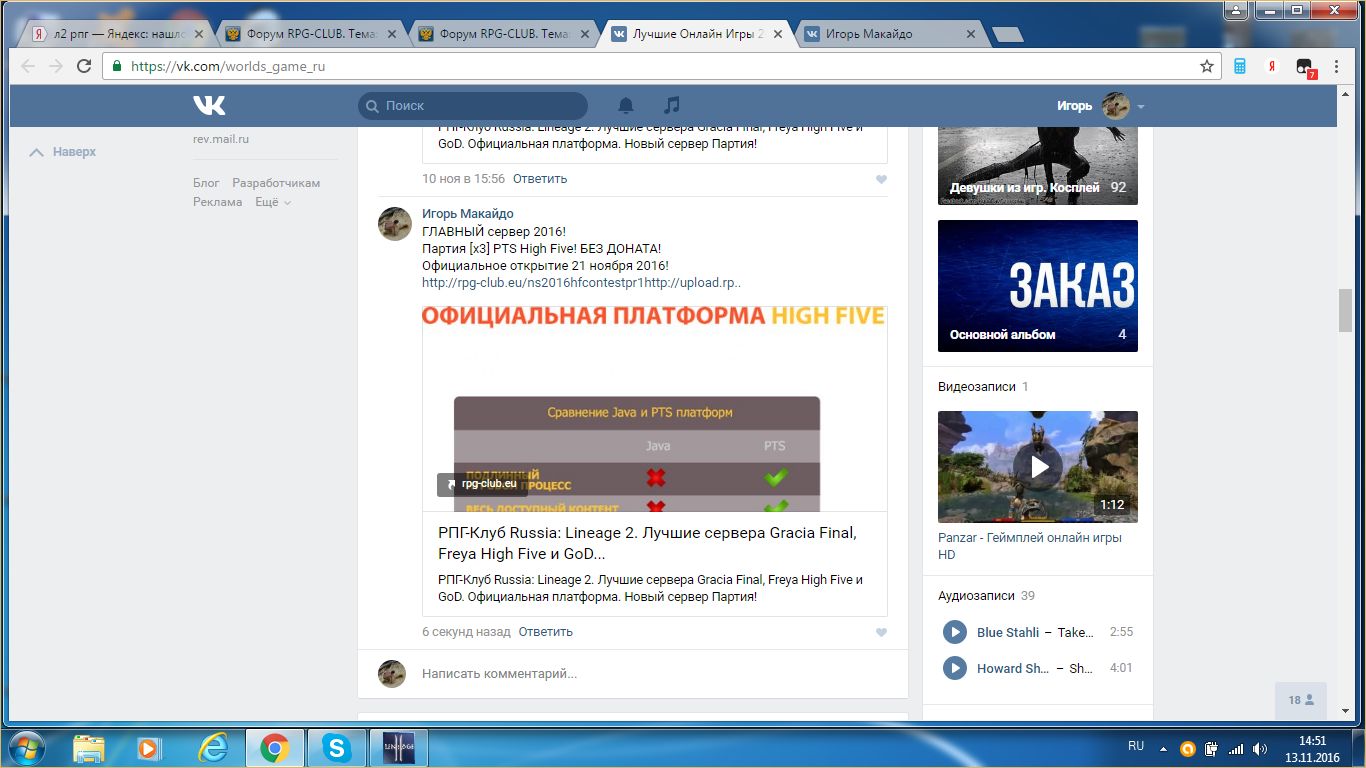Click Наверх to return to the top

tap(63, 152)
